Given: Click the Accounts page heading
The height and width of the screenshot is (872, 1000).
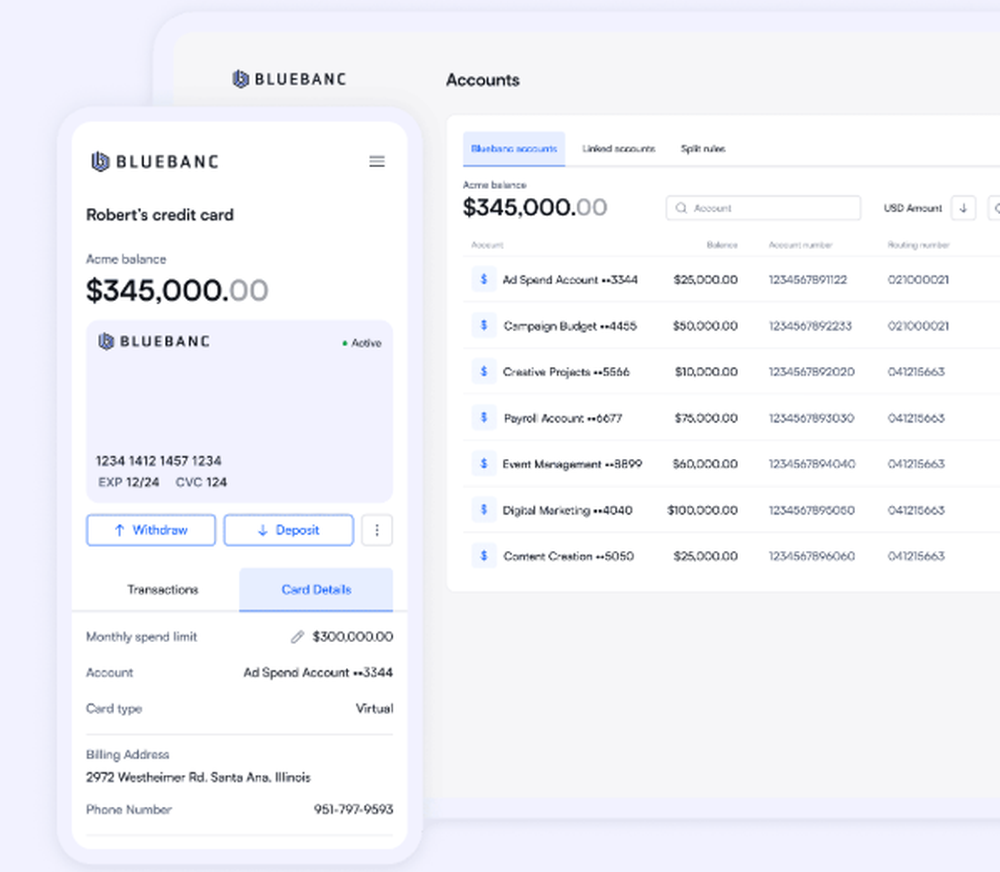Looking at the screenshot, I should point(483,80).
